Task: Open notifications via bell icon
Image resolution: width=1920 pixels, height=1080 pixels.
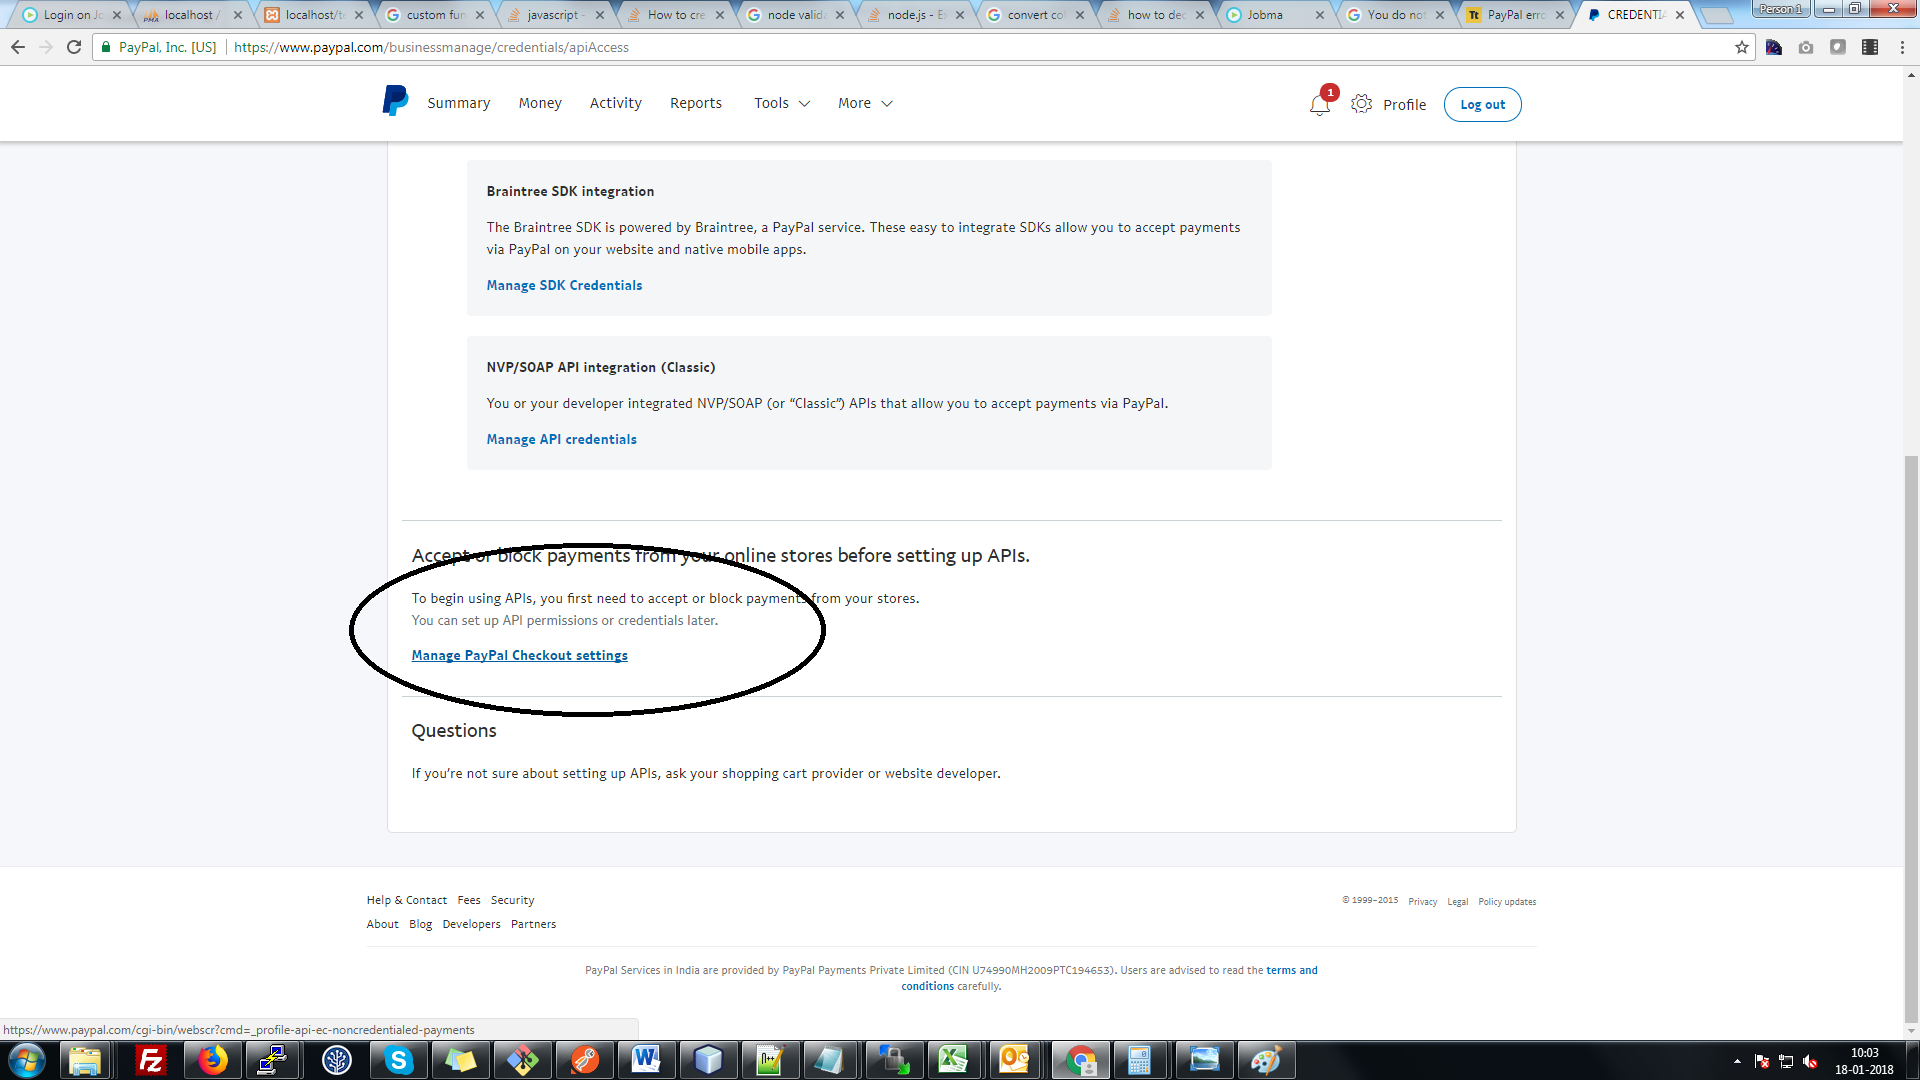Action: pyautogui.click(x=1318, y=103)
